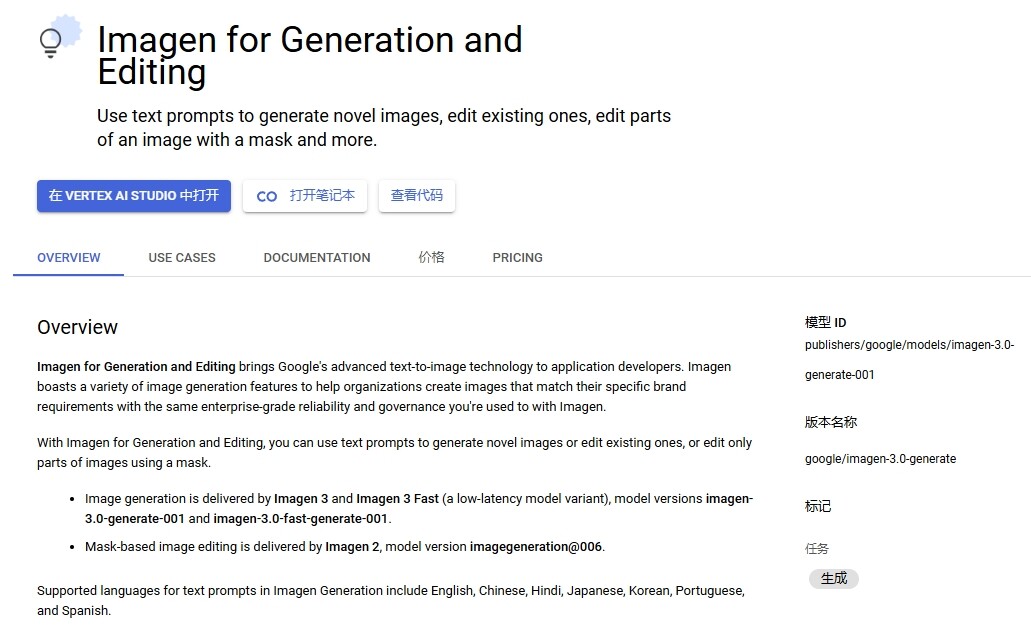Click the 模型 ID label
The image size is (1031, 633).
(825, 323)
